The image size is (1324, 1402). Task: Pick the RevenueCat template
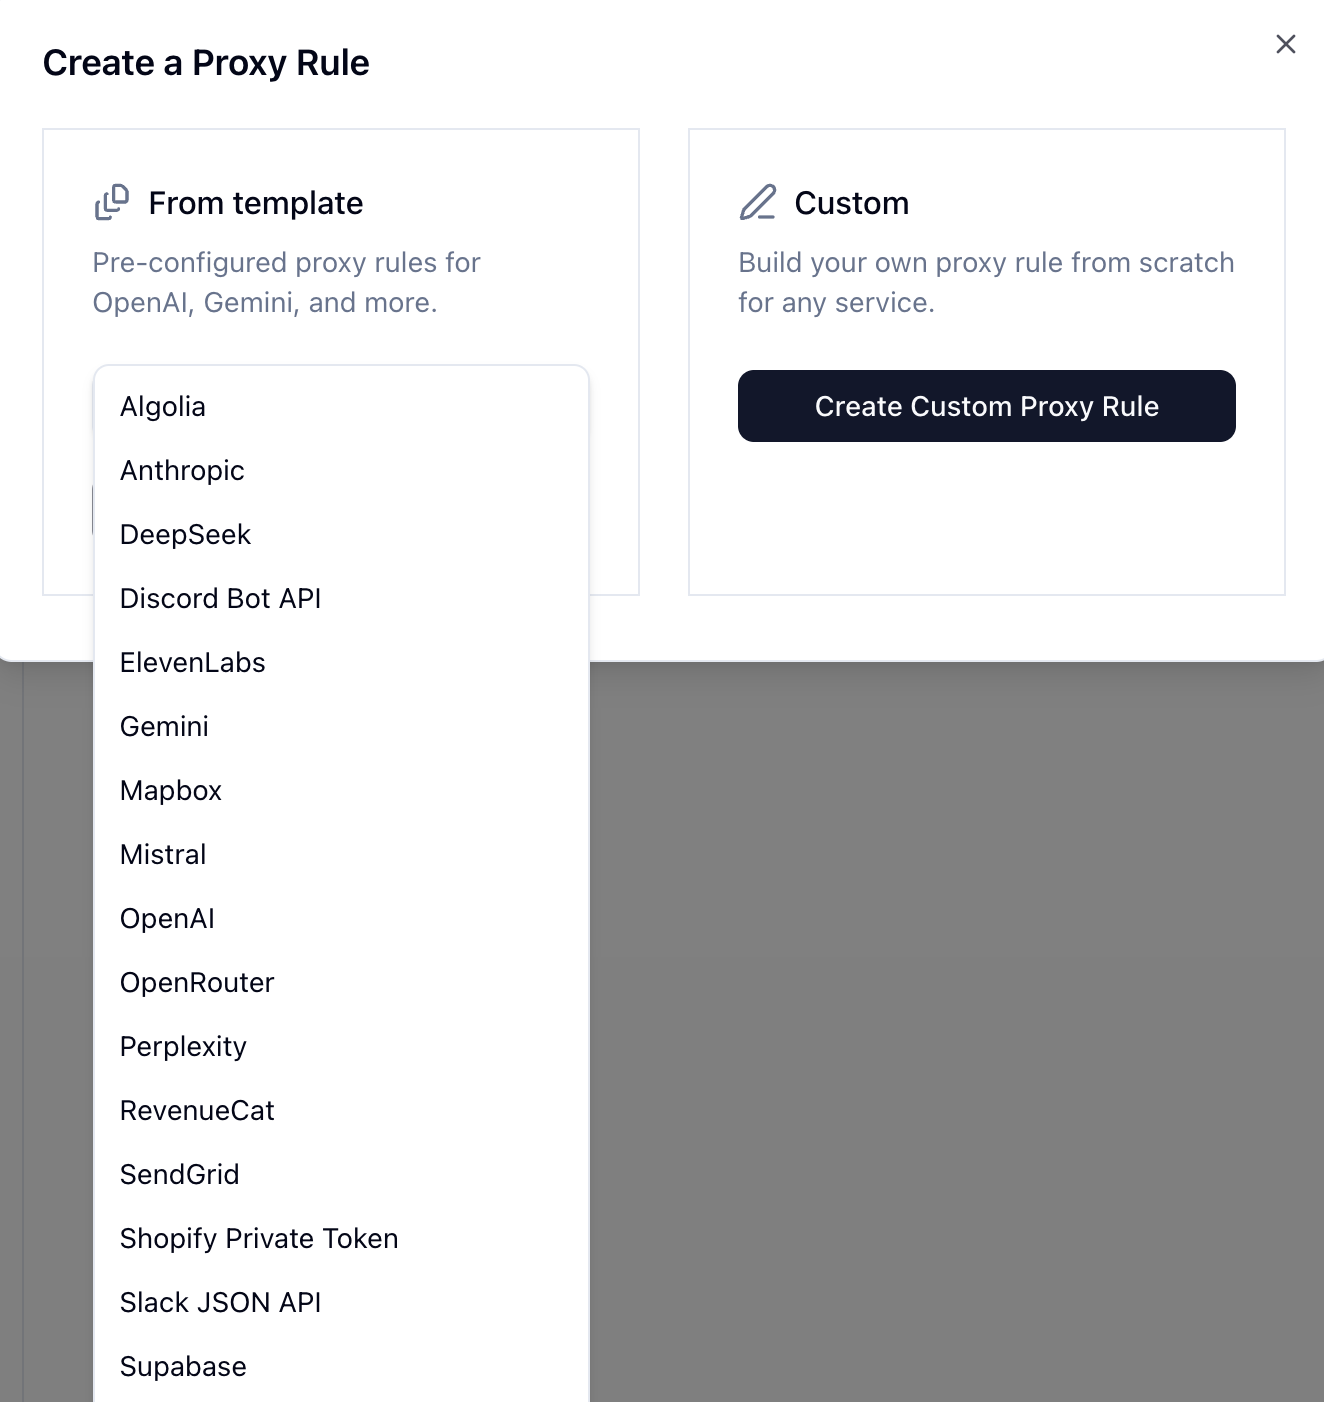tap(197, 1111)
